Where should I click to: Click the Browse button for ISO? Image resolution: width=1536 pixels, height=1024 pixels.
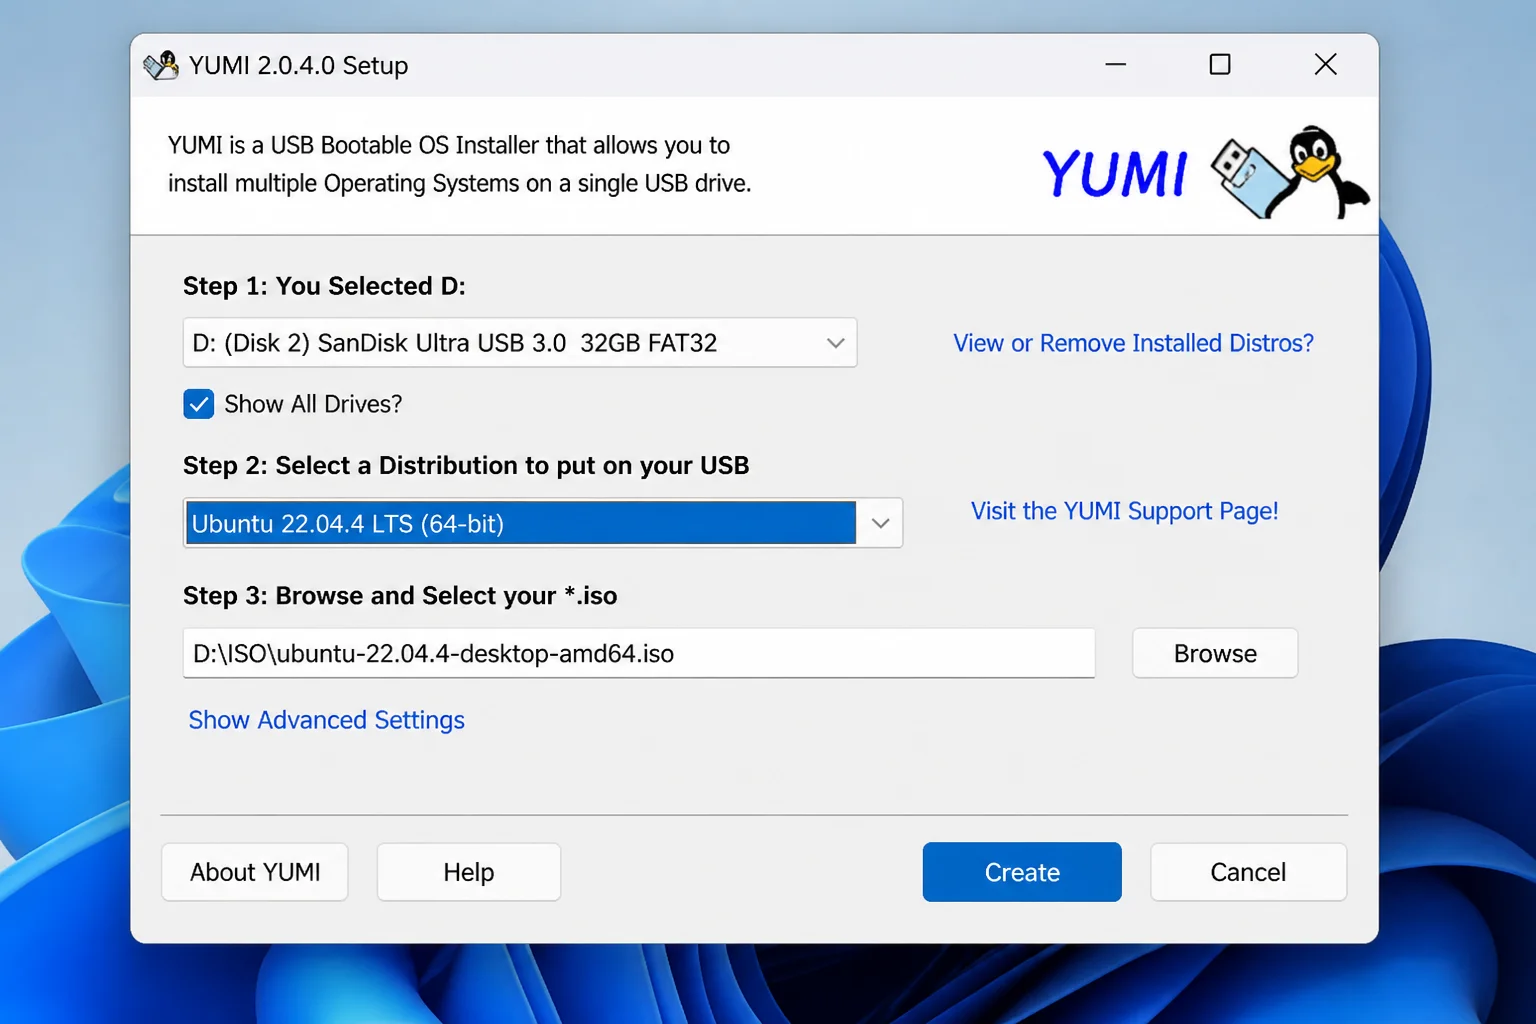pos(1215,653)
